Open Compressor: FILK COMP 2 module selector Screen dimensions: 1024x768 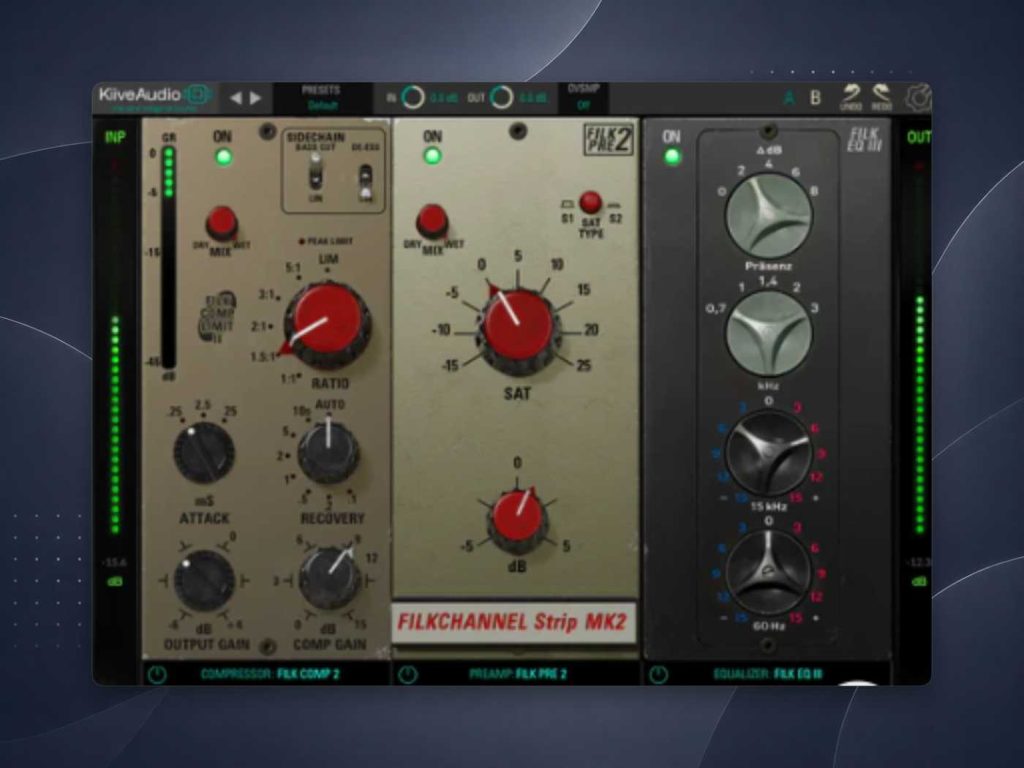click(270, 674)
